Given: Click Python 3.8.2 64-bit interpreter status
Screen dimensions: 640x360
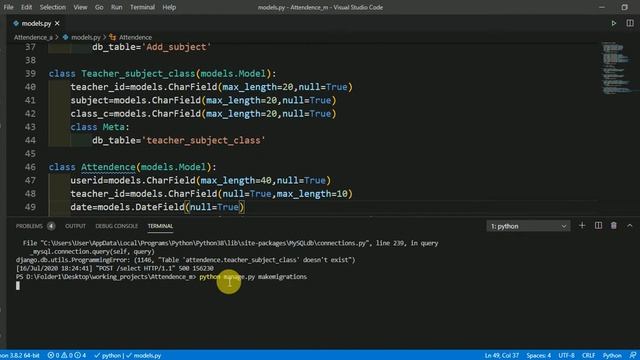Looking at the screenshot, I should click(20, 356).
